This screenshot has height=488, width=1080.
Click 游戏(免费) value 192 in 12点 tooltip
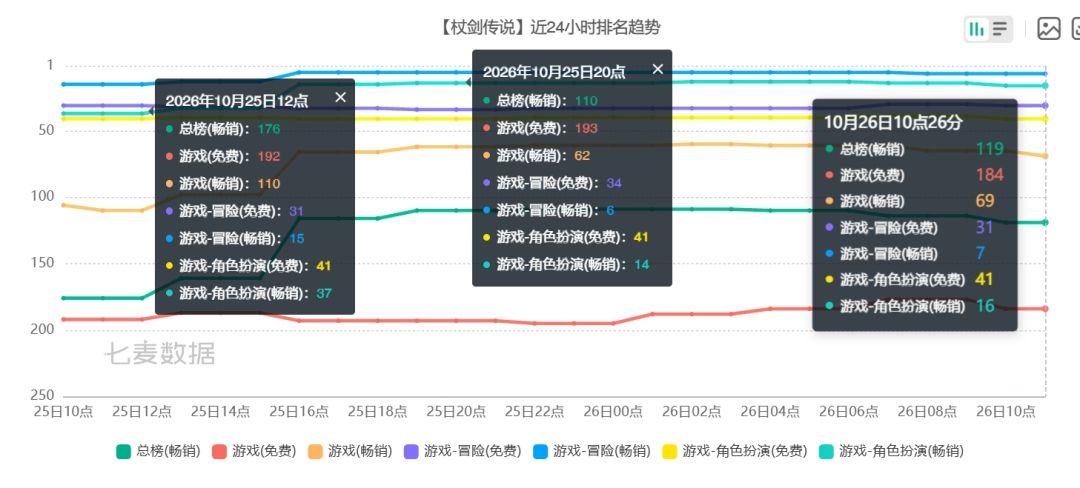[x=269, y=156]
